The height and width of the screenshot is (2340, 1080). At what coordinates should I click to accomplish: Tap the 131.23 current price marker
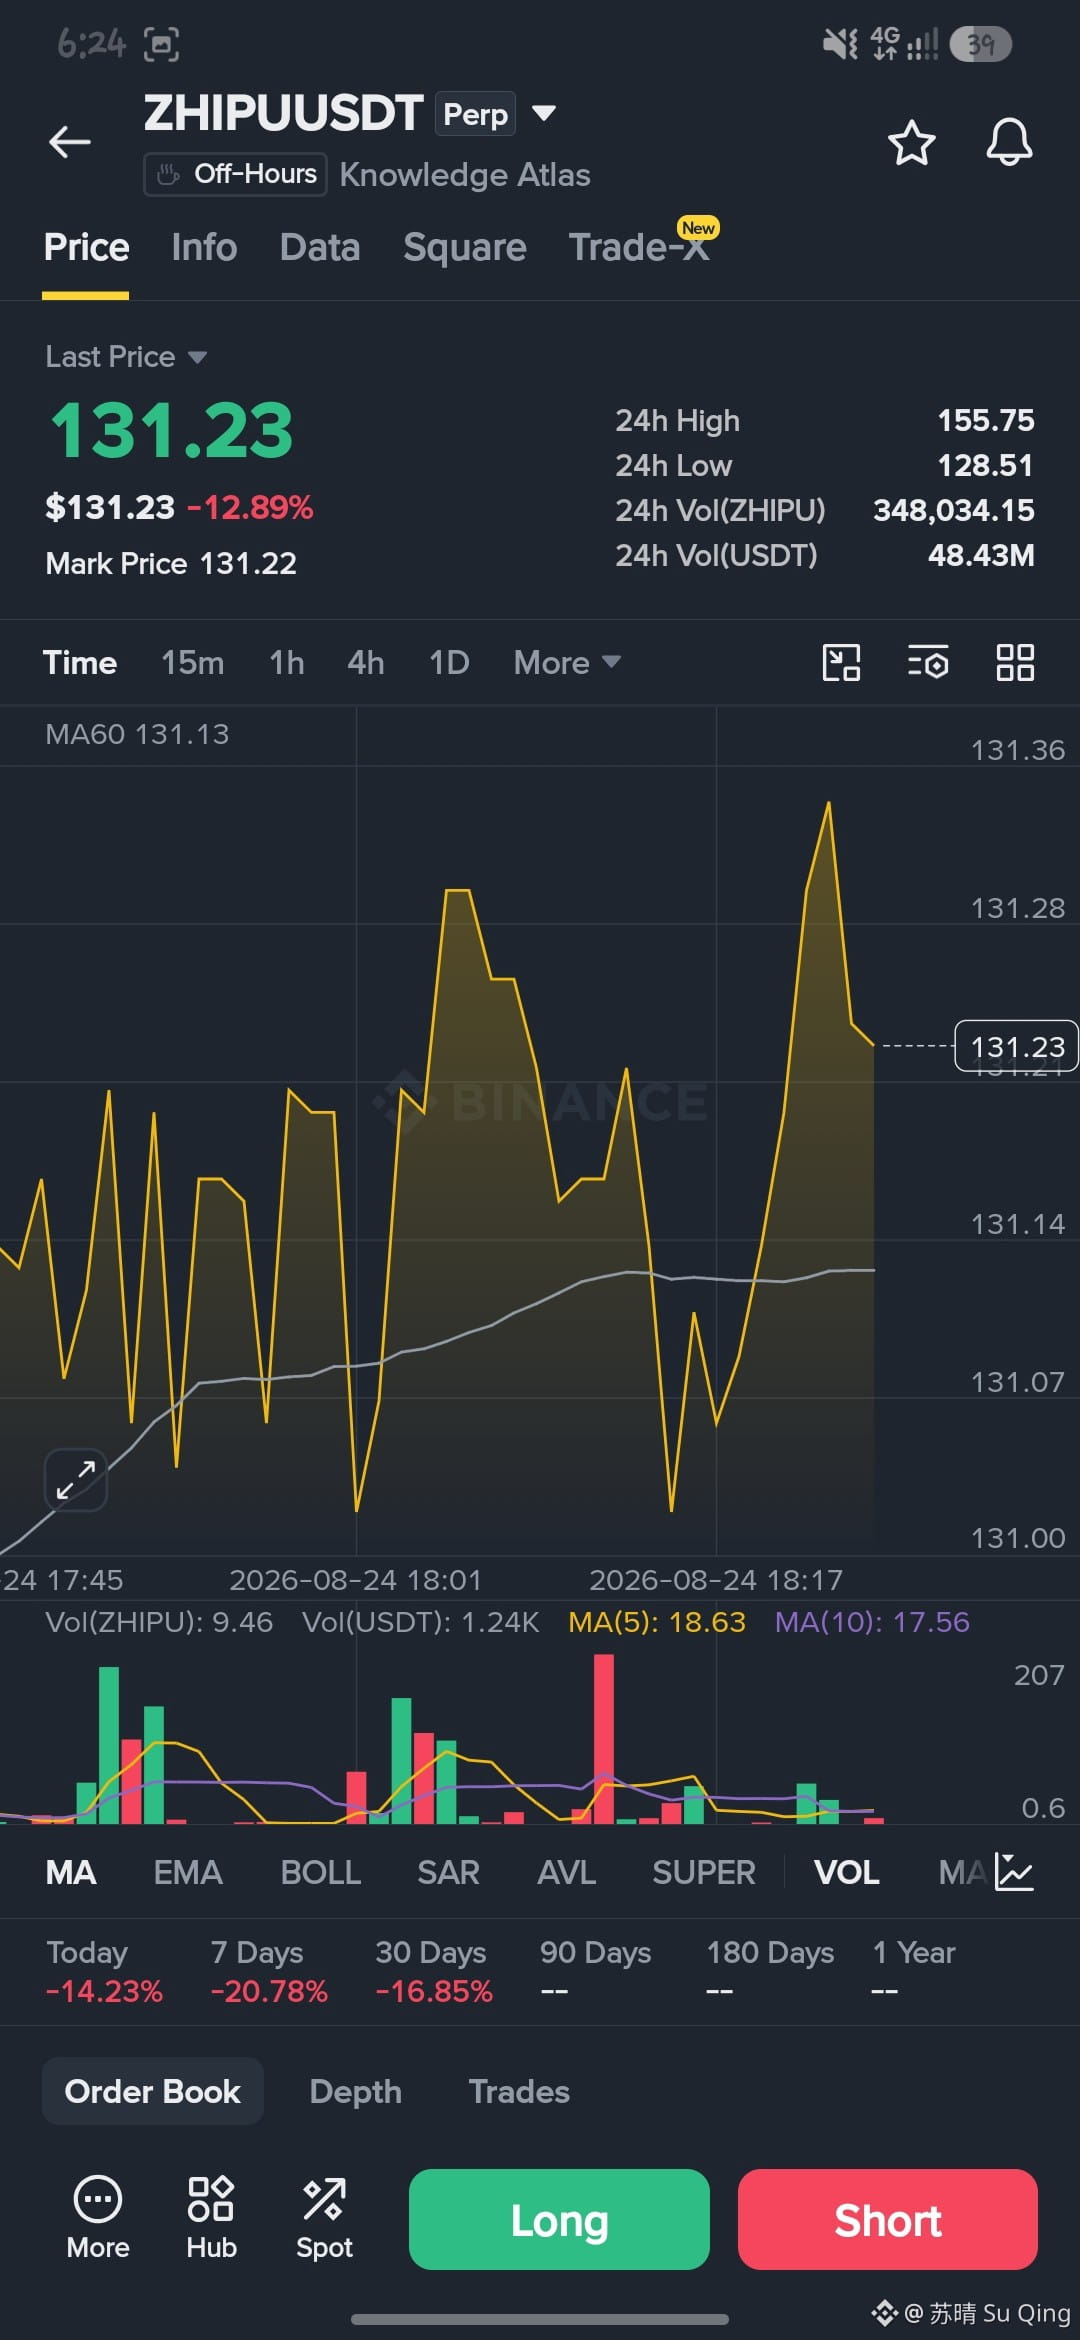coord(1017,1046)
